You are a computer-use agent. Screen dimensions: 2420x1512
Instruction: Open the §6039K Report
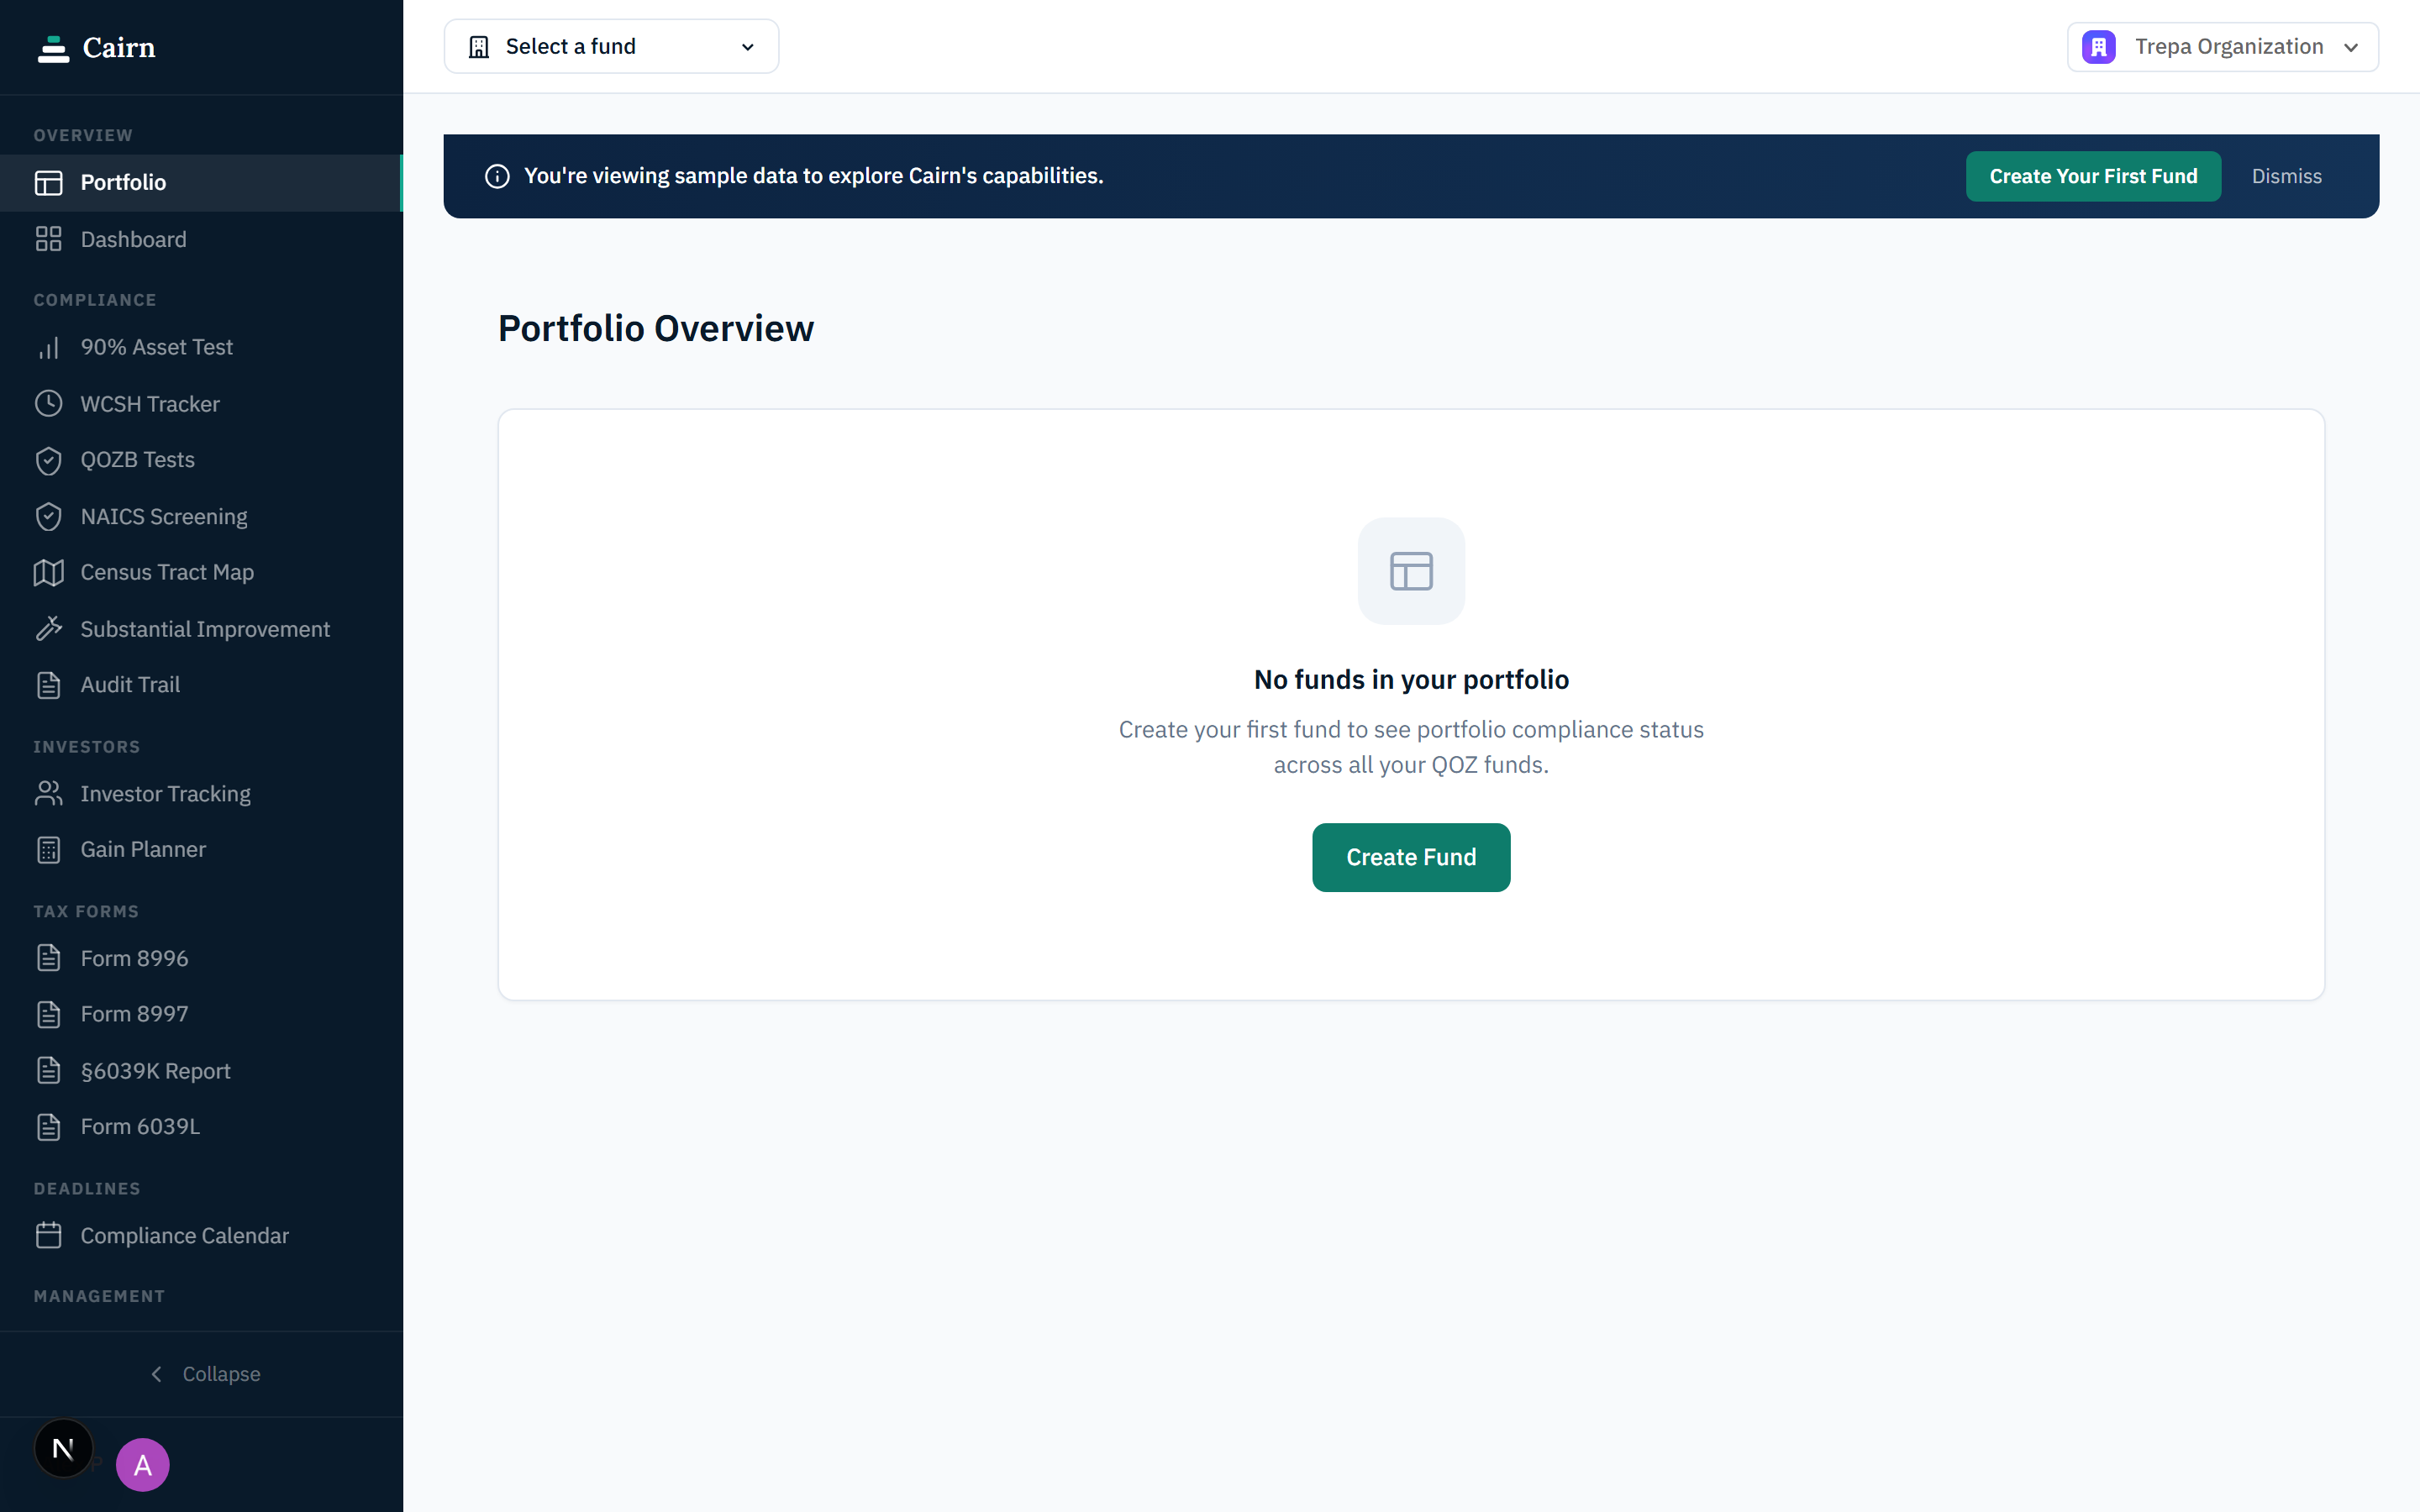201,1071
